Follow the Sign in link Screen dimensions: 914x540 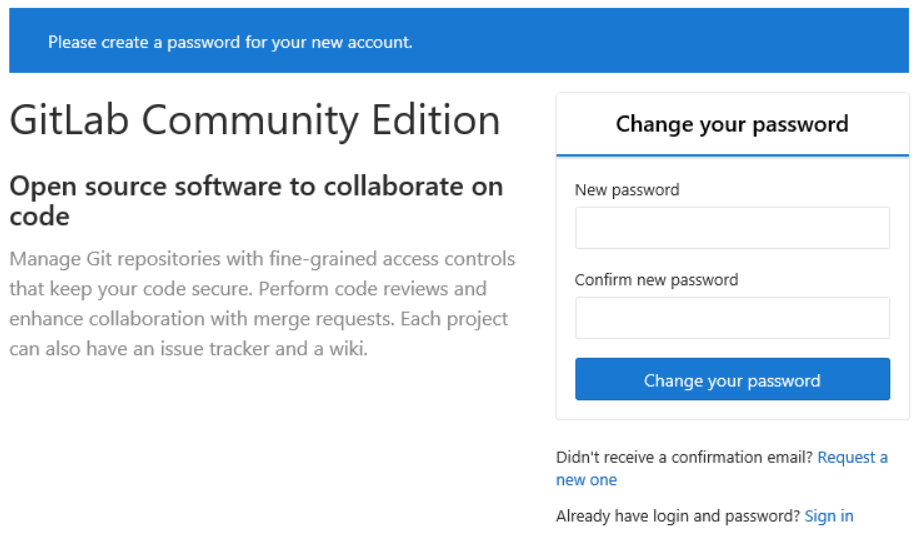point(829,516)
